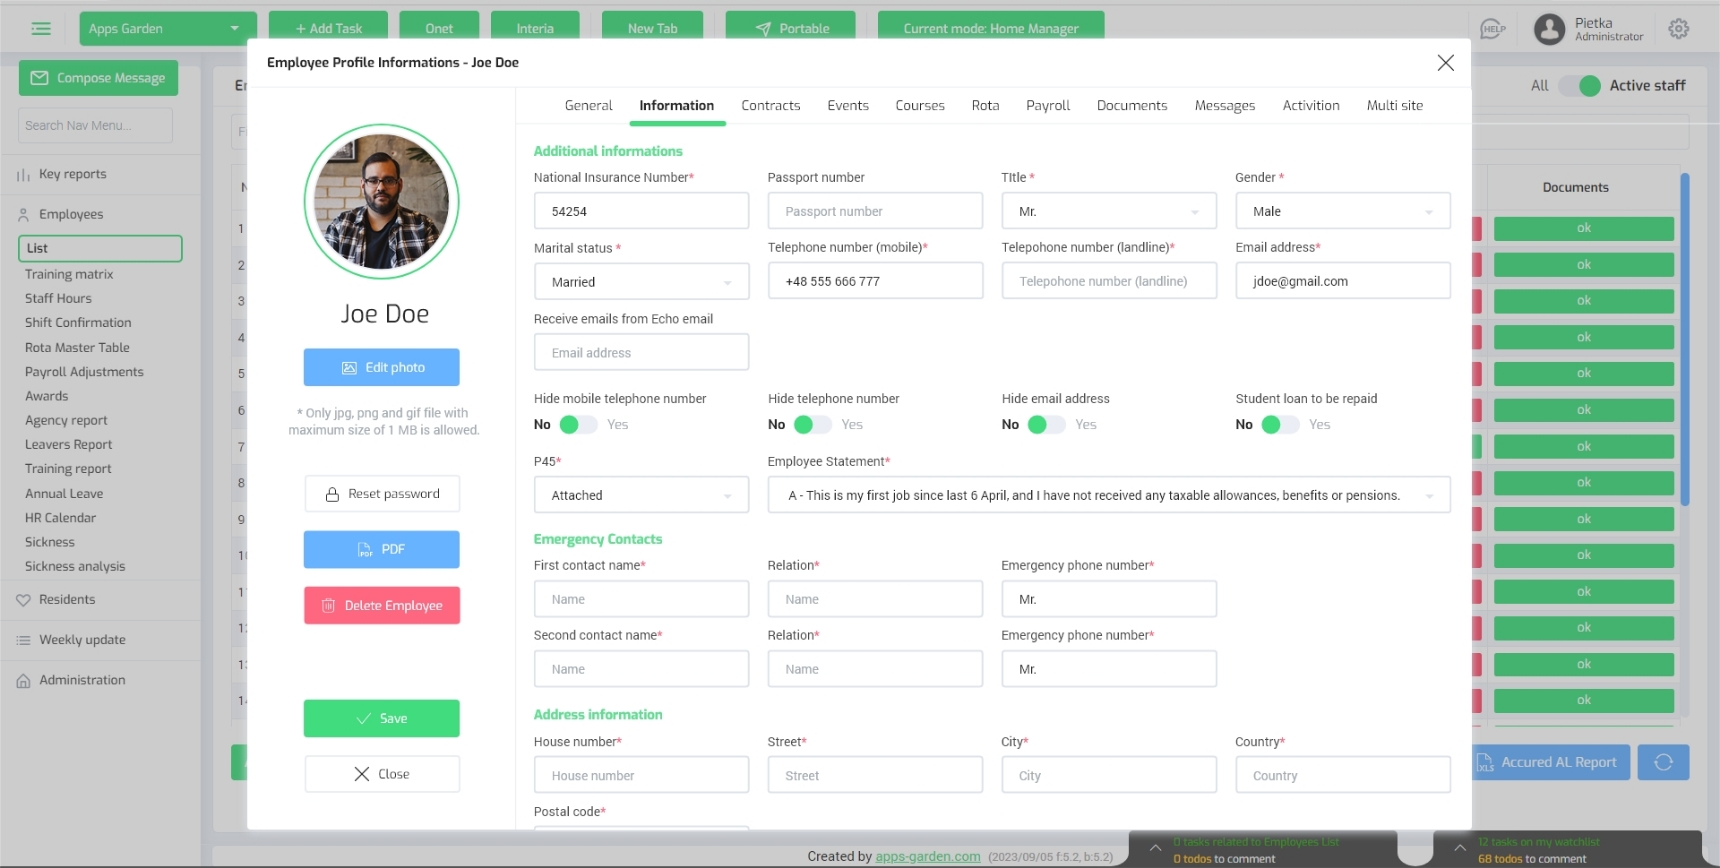Click the refresh icon button
1720x868 pixels.
[1663, 762]
